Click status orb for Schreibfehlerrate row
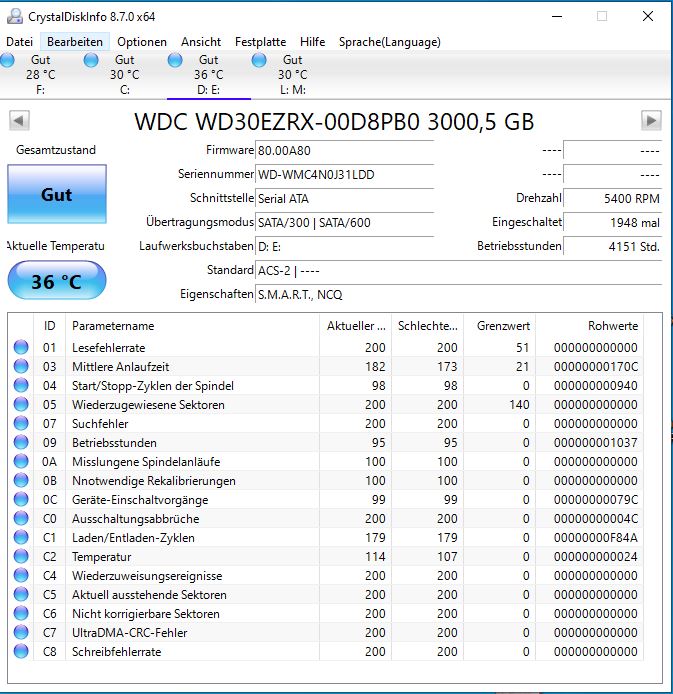Viewport: 673px width, 694px height. (x=21, y=652)
